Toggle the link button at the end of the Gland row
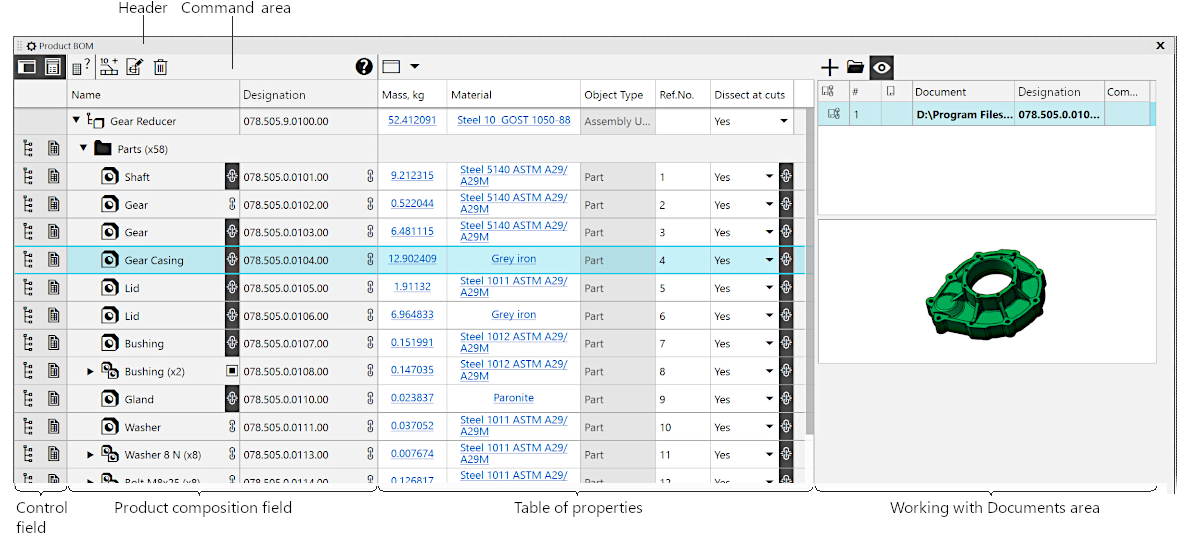The height and width of the screenshot is (538, 1177). (x=786, y=399)
